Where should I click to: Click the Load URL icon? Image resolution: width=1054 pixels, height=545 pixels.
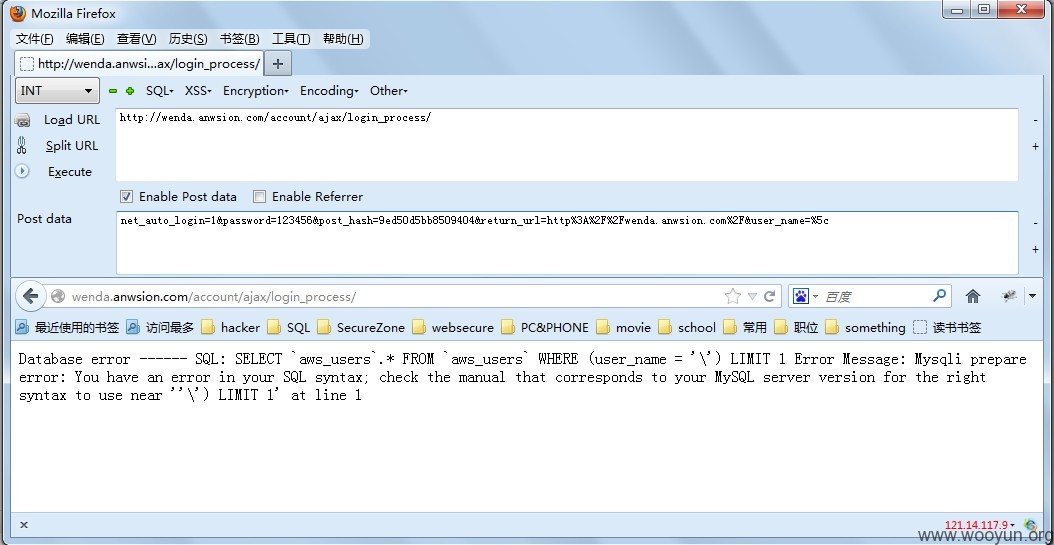coord(22,120)
